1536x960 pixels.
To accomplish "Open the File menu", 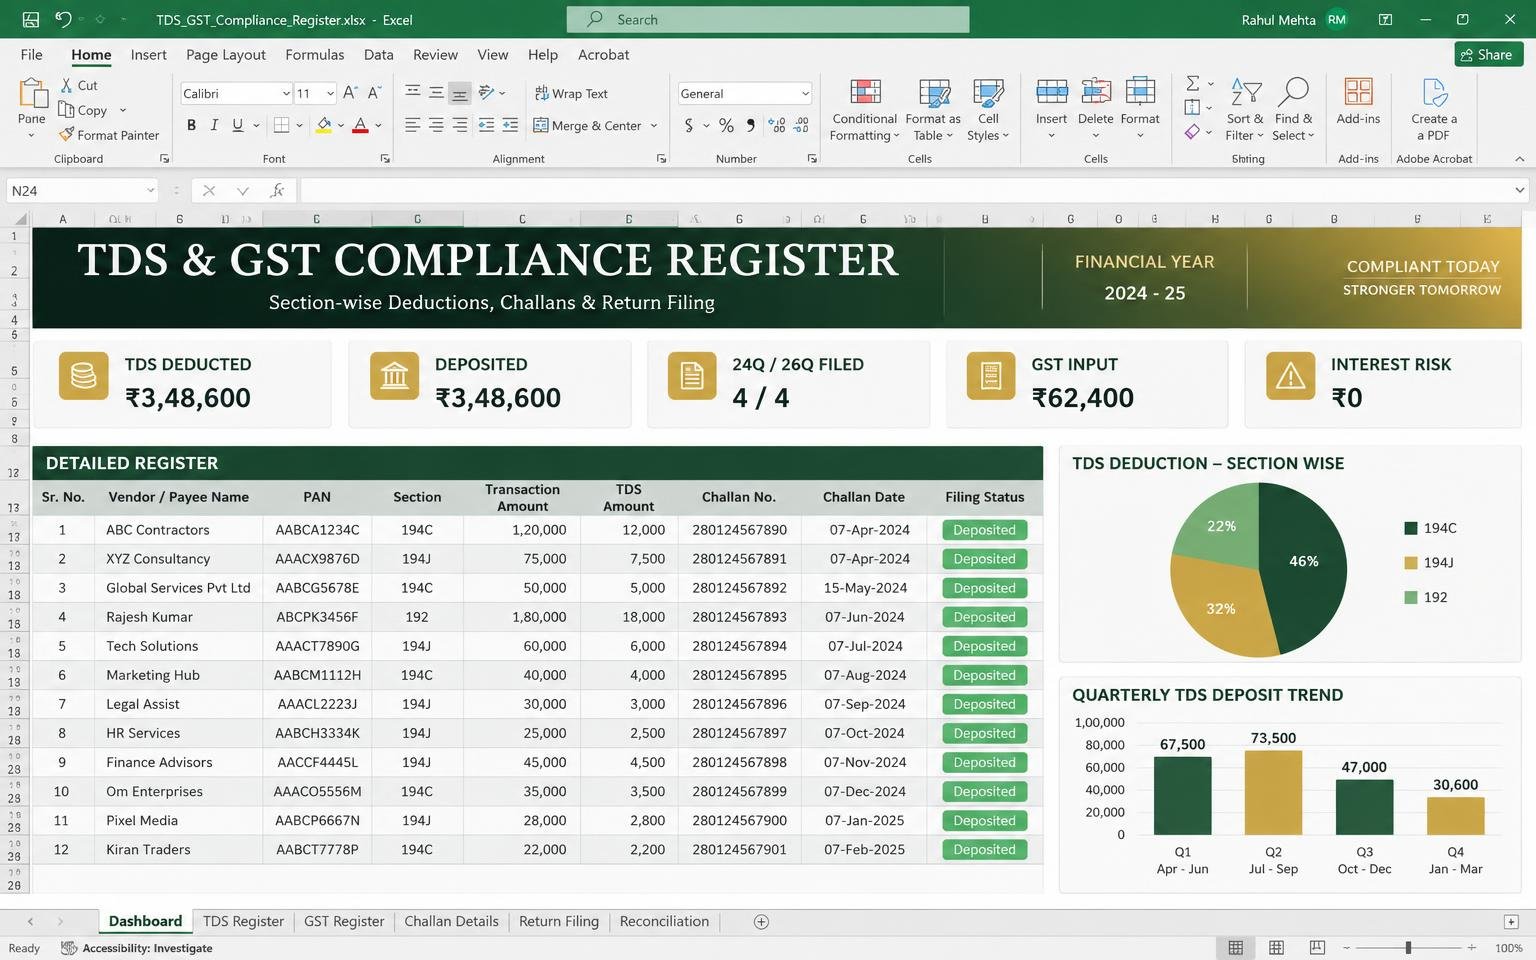I will [x=31, y=55].
